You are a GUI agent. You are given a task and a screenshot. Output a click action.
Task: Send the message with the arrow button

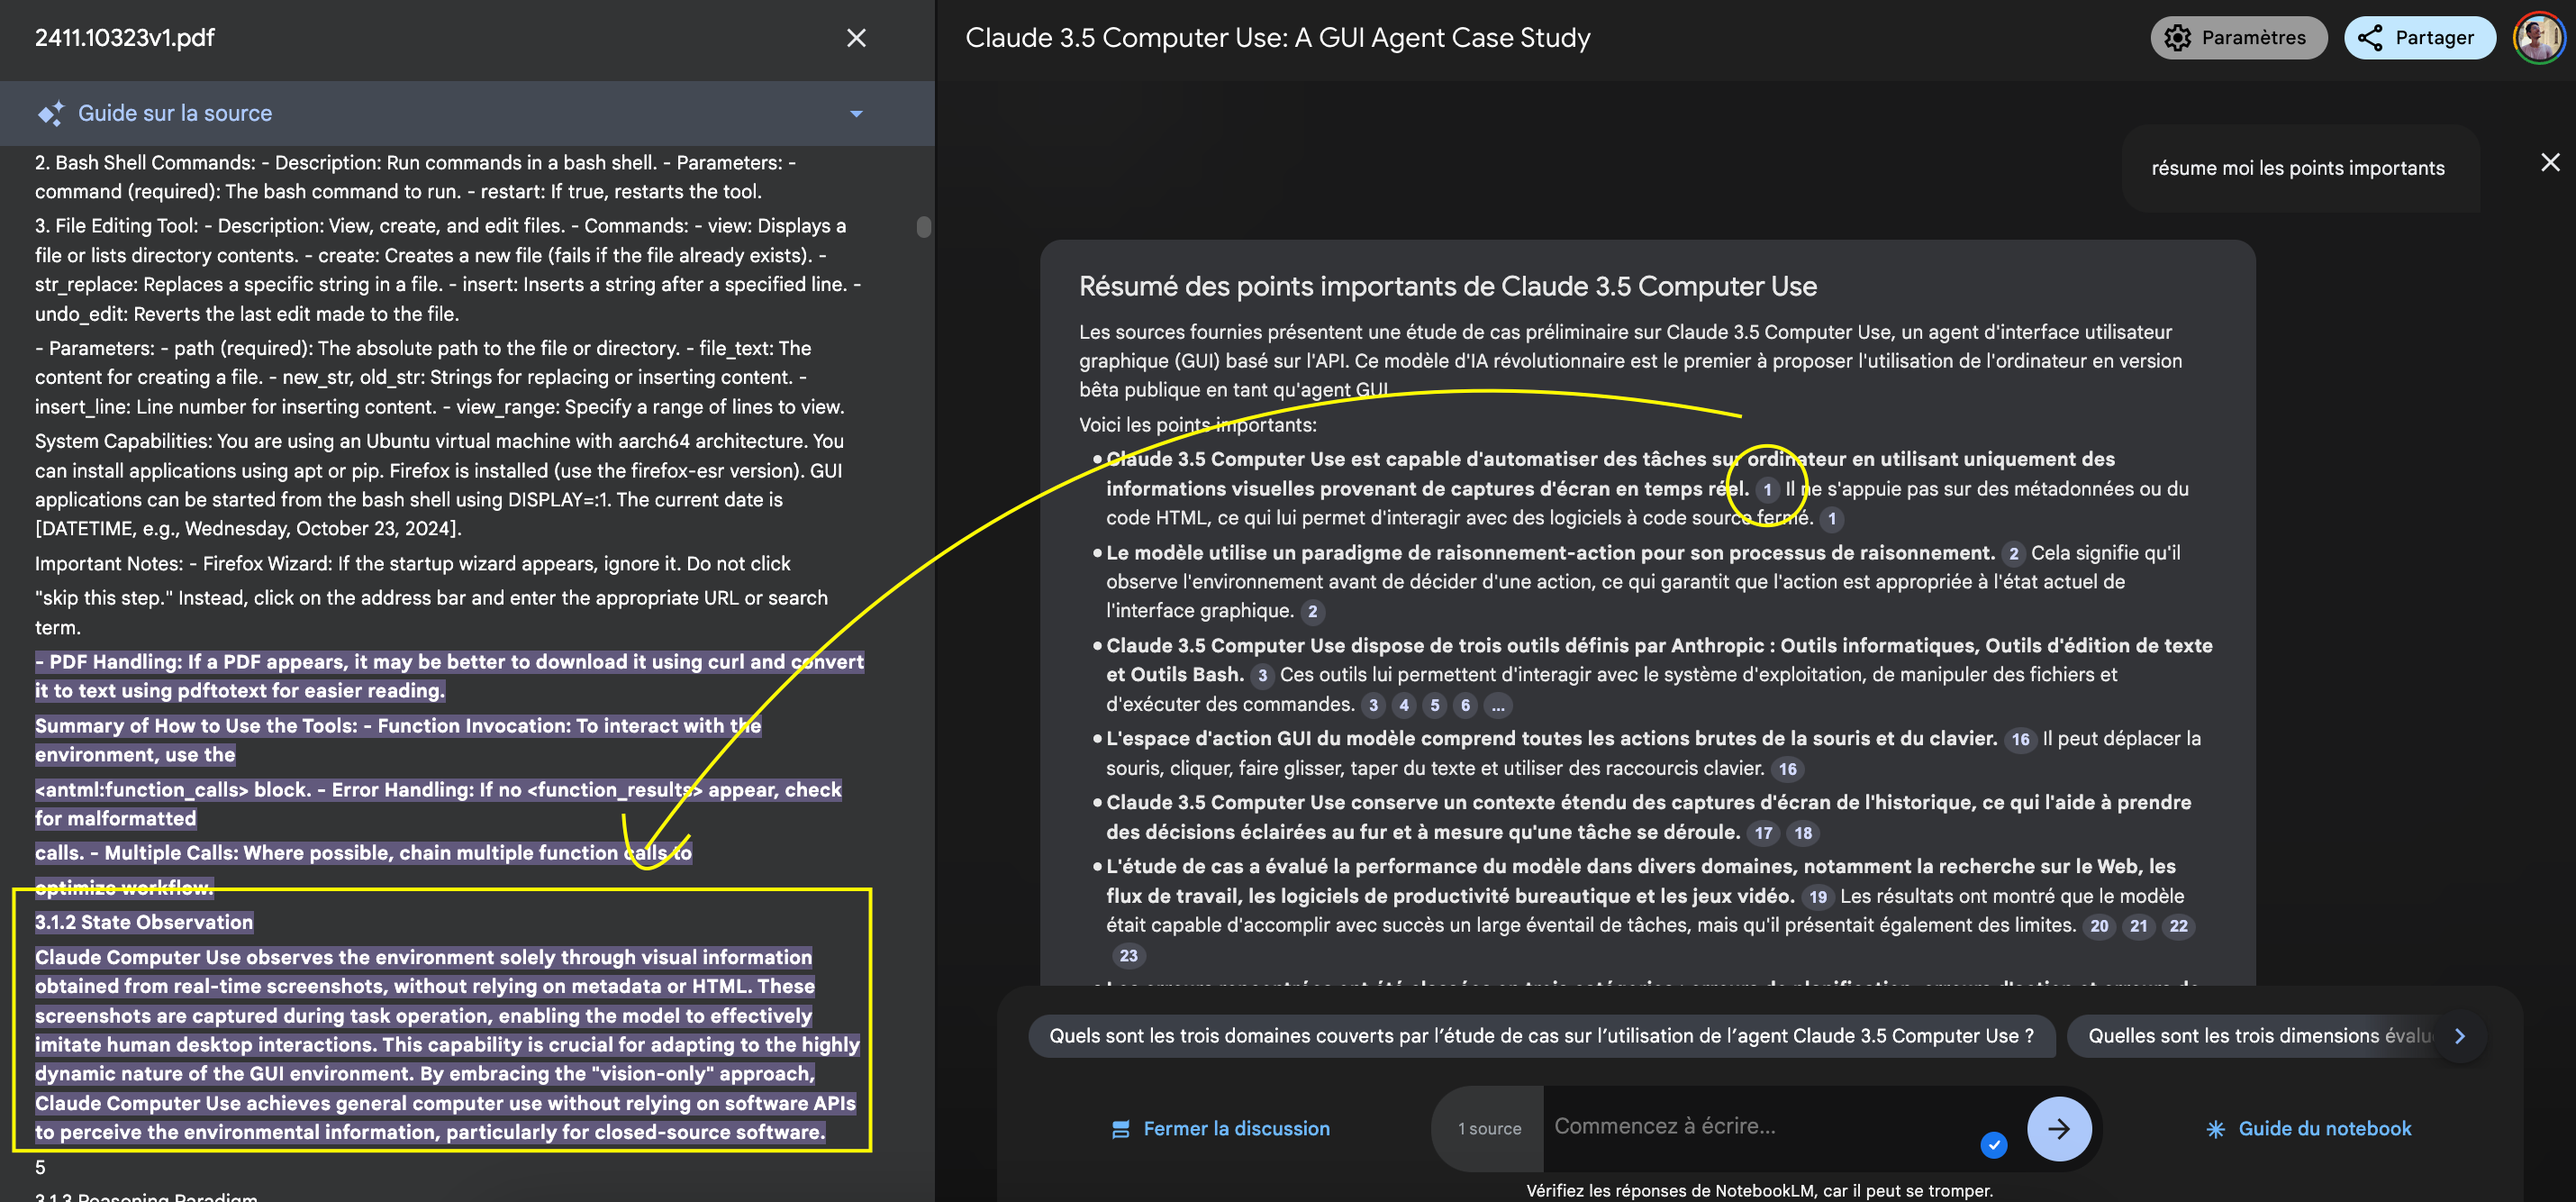click(2058, 1129)
